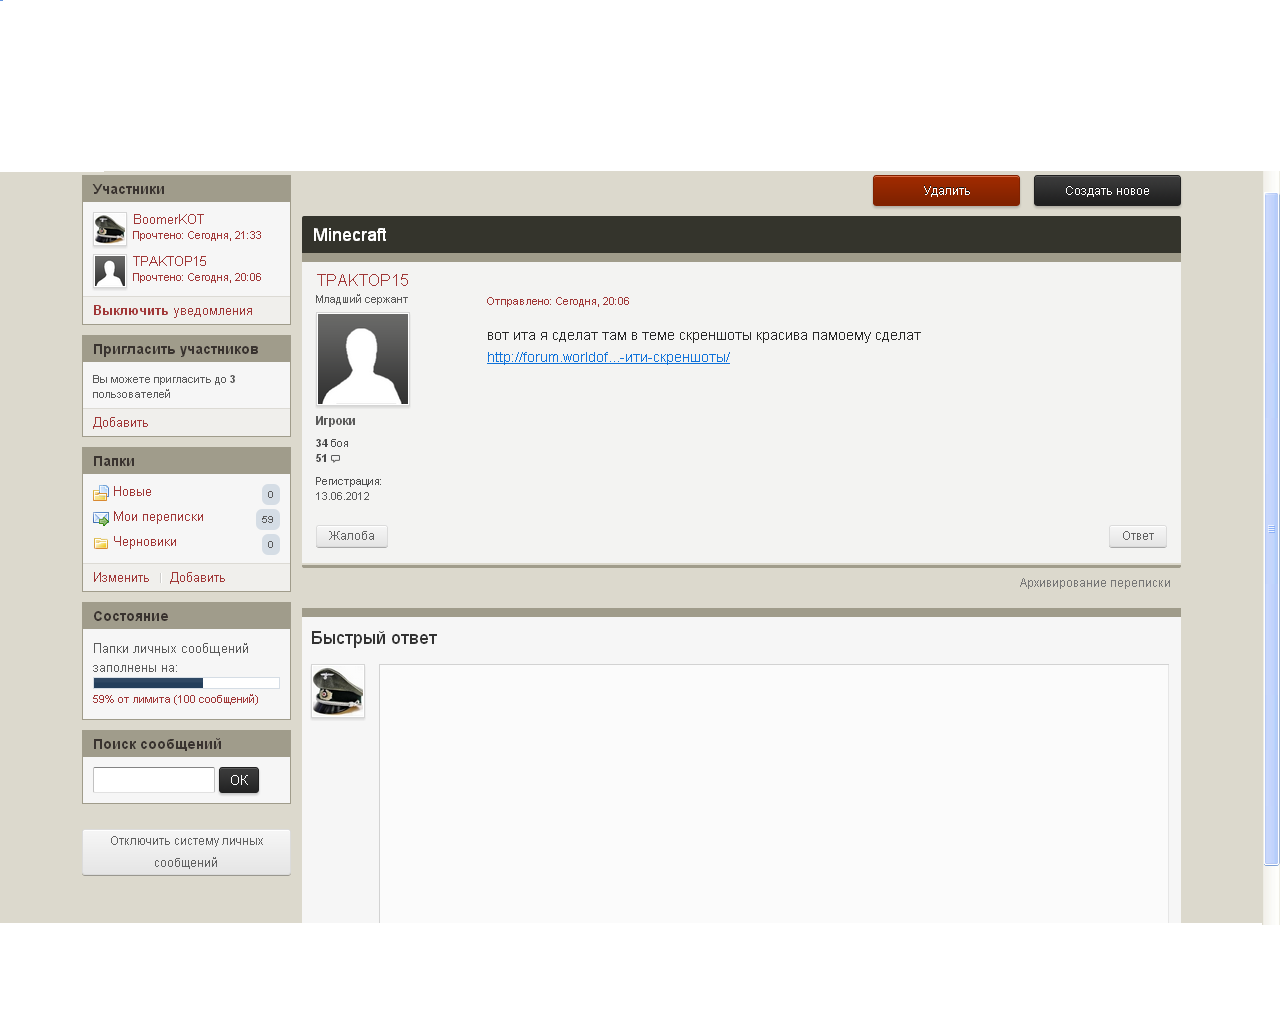Click the message search input field
This screenshot has height=1024, width=1280.
(x=154, y=780)
